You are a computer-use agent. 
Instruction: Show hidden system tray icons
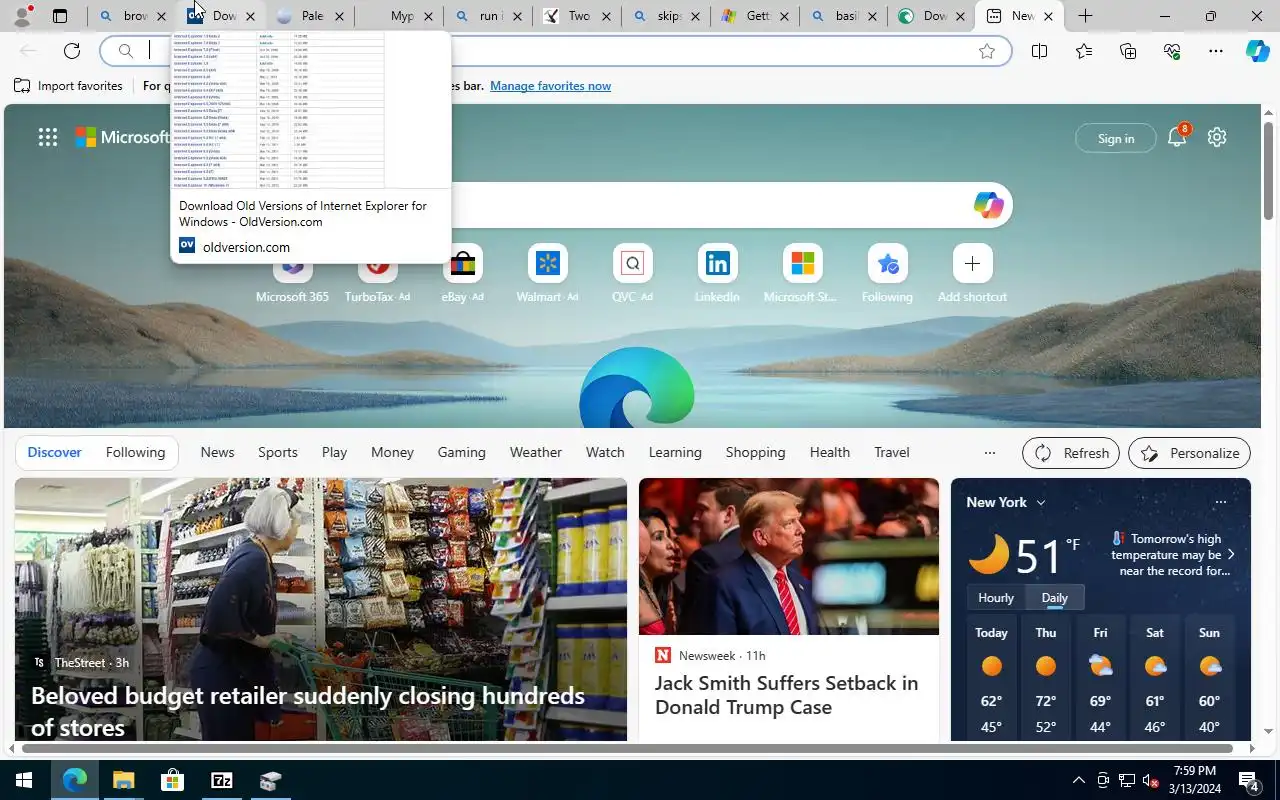1078,780
